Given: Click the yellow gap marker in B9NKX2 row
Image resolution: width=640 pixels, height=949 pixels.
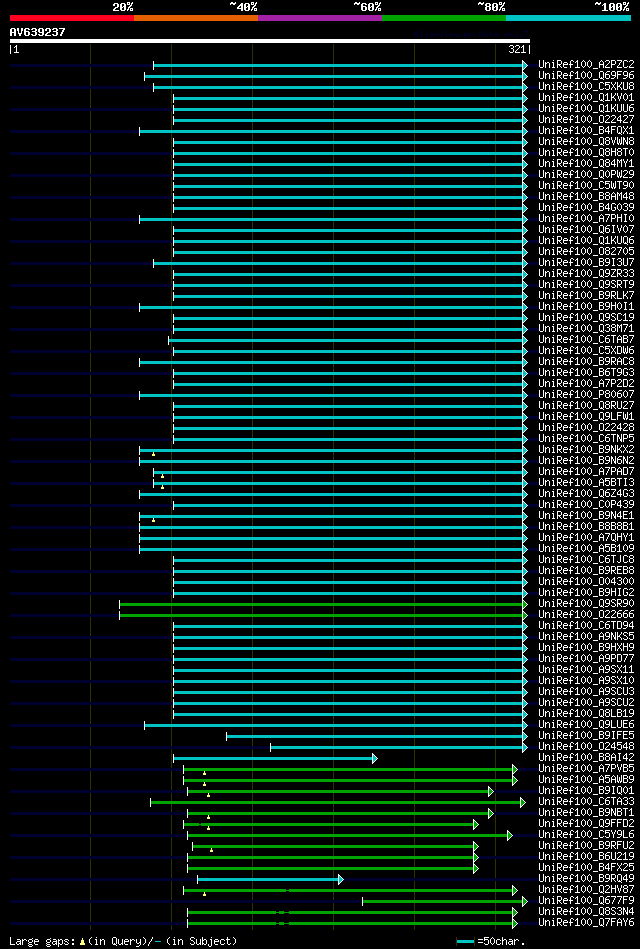Looking at the screenshot, I should (153, 454).
